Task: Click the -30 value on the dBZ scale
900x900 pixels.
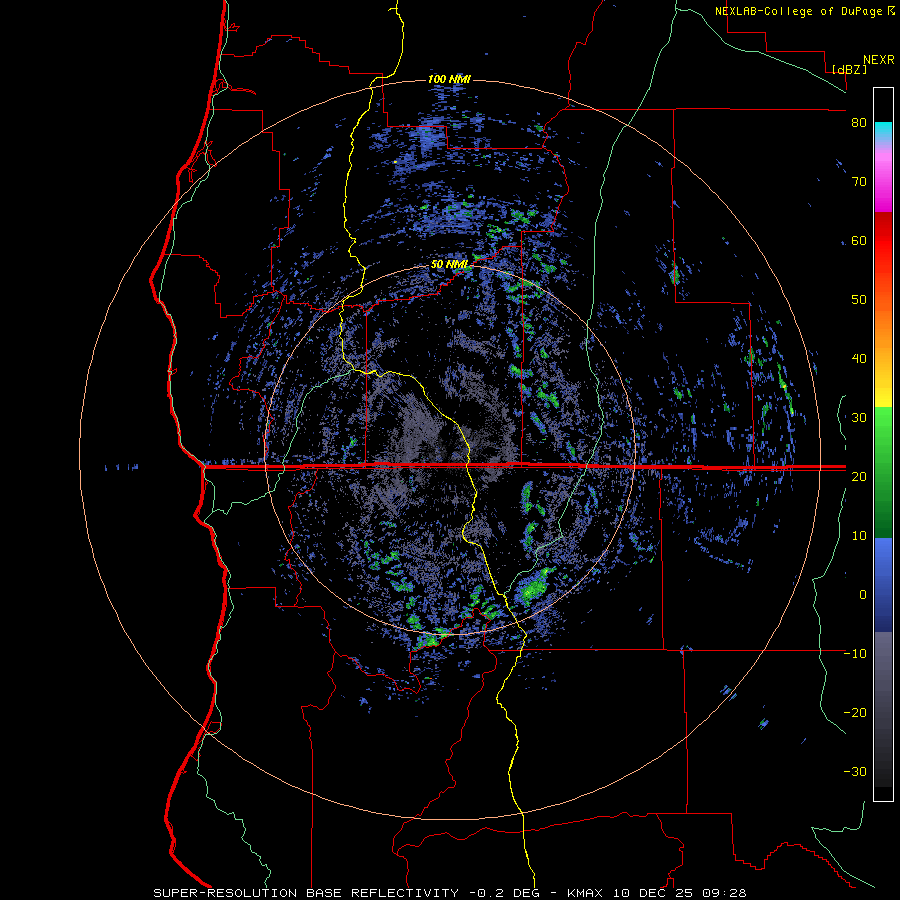Action: coord(855,771)
